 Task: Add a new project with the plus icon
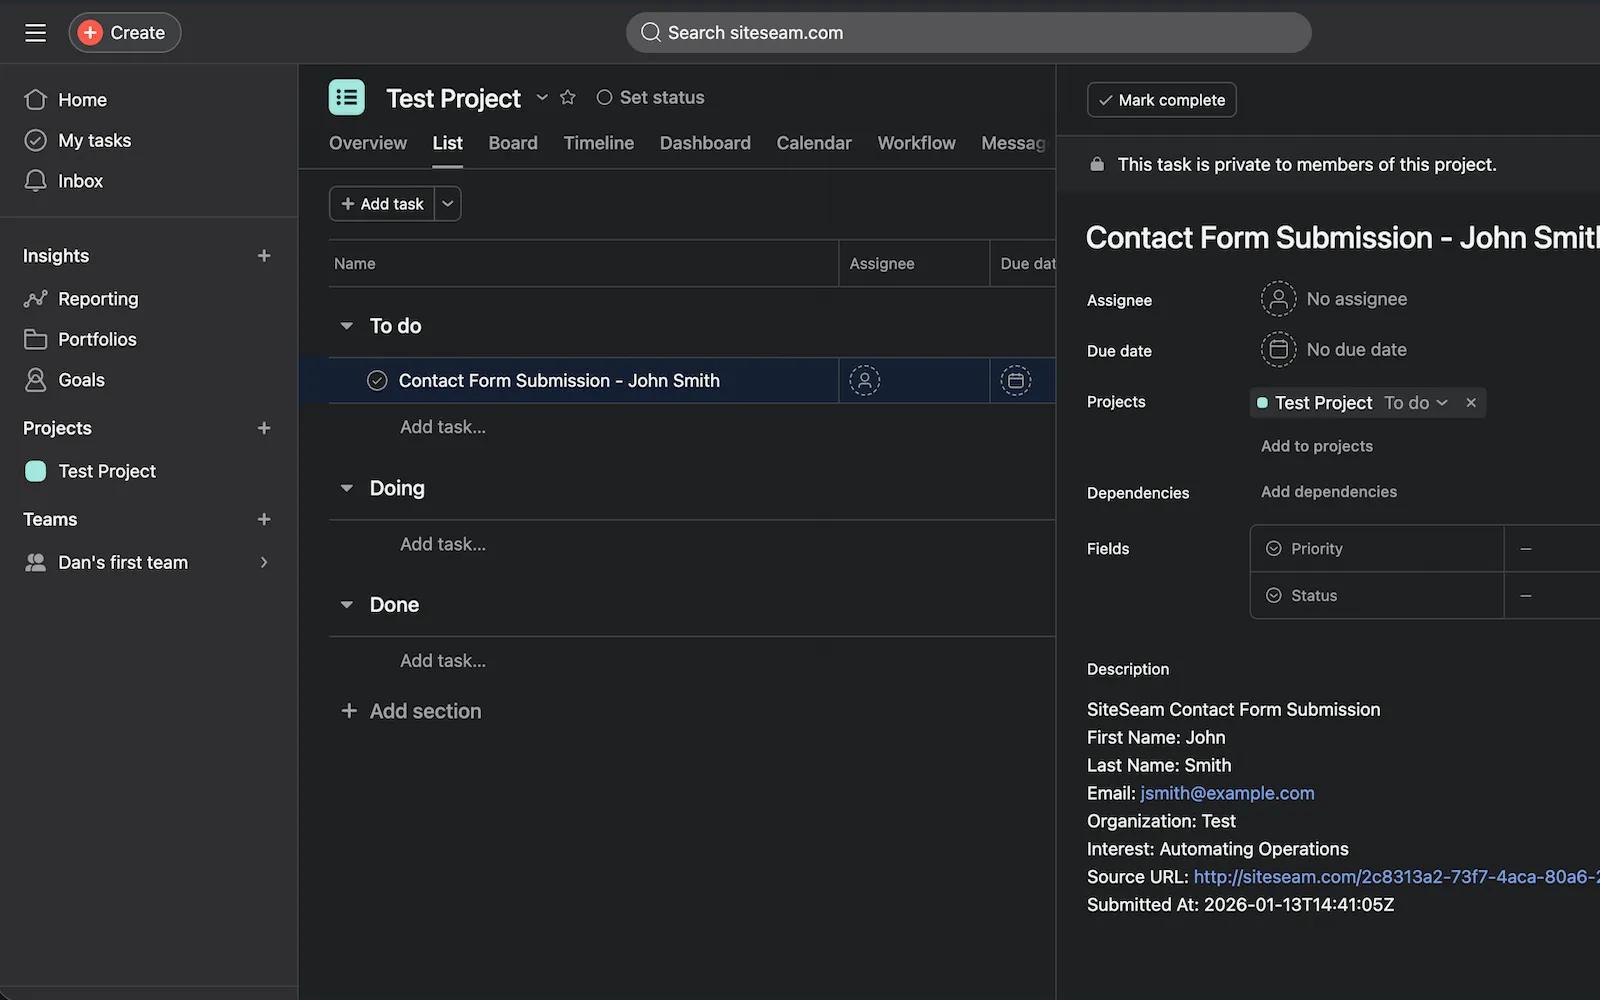(264, 428)
